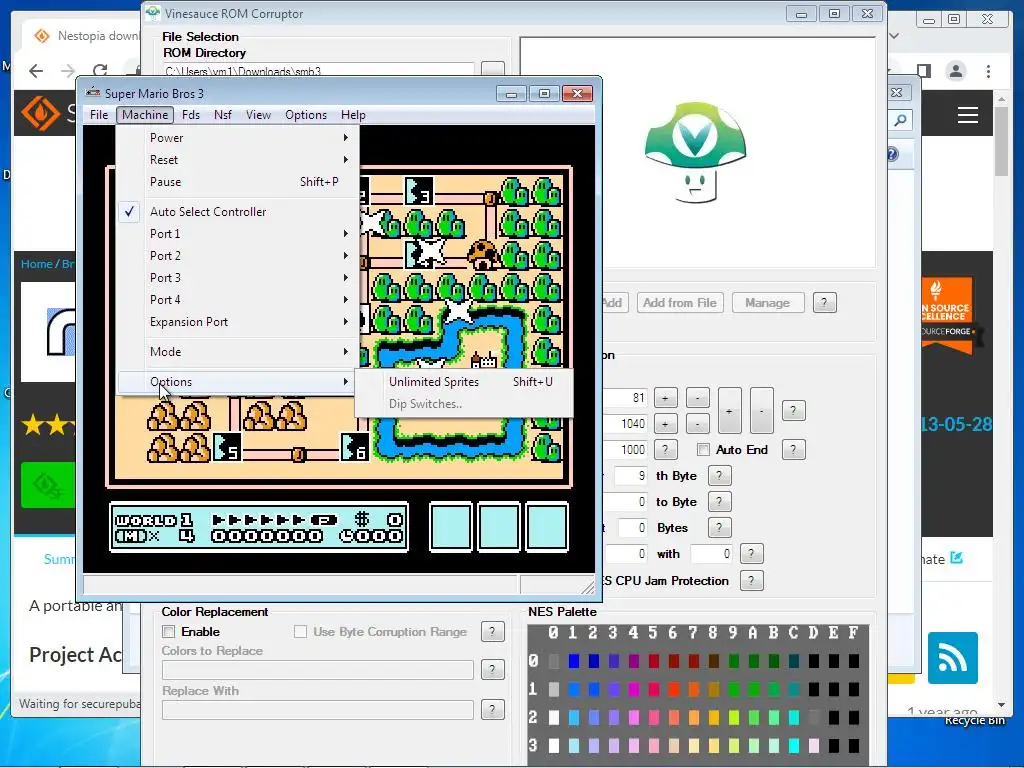Open the View menu in Nestopia

coord(258,115)
